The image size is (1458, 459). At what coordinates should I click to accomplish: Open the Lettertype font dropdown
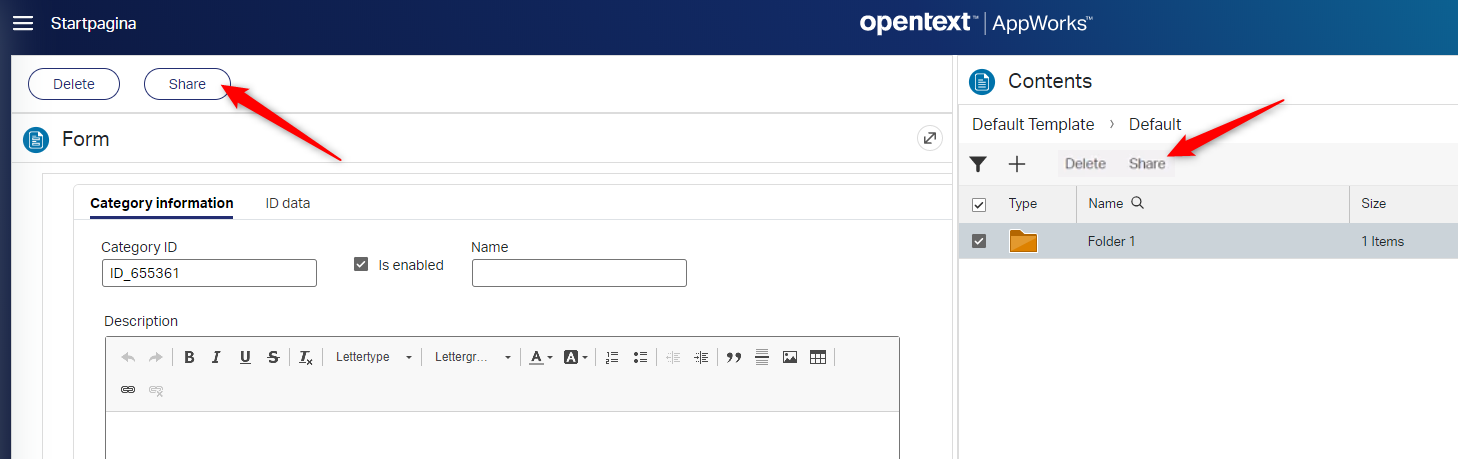373,358
